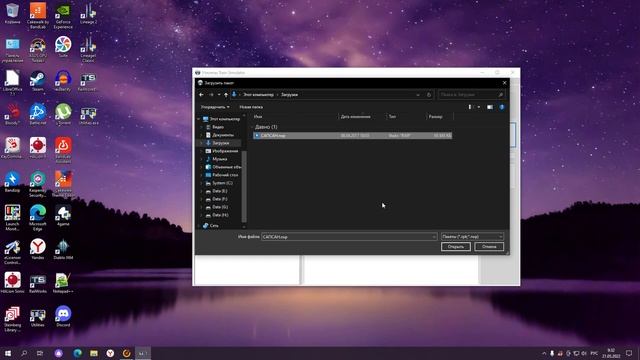
Task: Select Data (H:) drive in tree
Action: 220,215
